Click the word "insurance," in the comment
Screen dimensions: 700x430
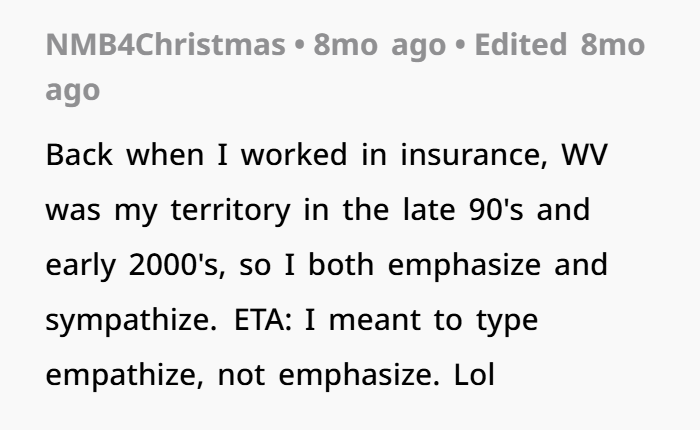(x=474, y=155)
